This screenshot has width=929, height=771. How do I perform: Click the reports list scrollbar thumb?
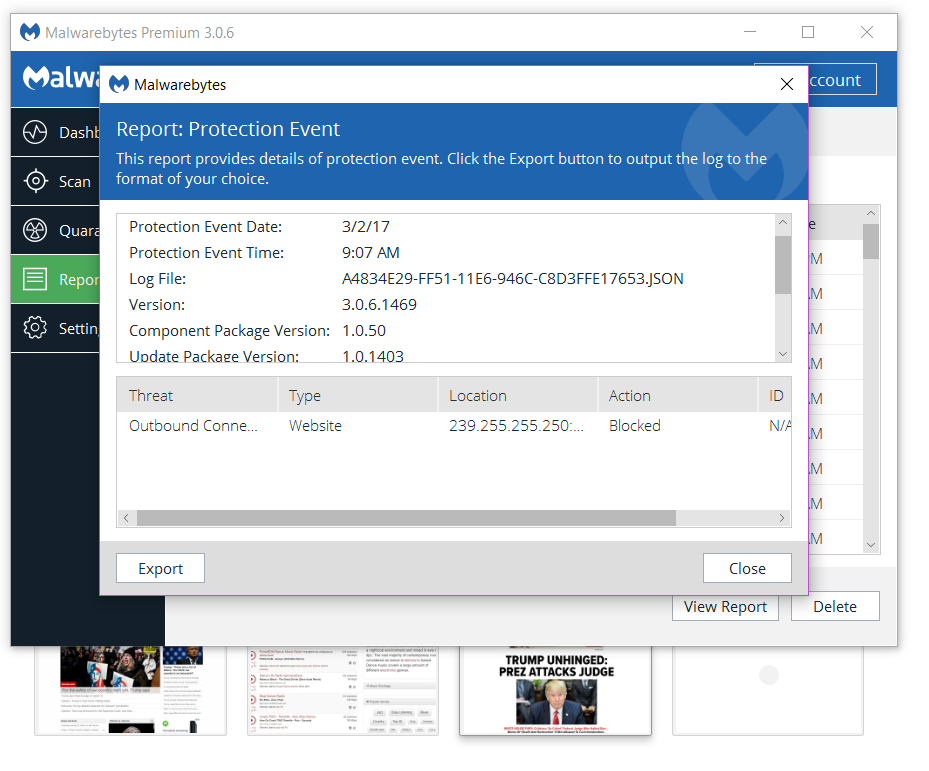pyautogui.click(x=870, y=242)
